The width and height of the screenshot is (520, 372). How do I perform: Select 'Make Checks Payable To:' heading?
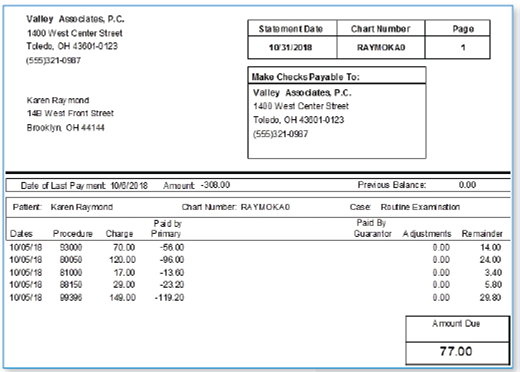(305, 77)
